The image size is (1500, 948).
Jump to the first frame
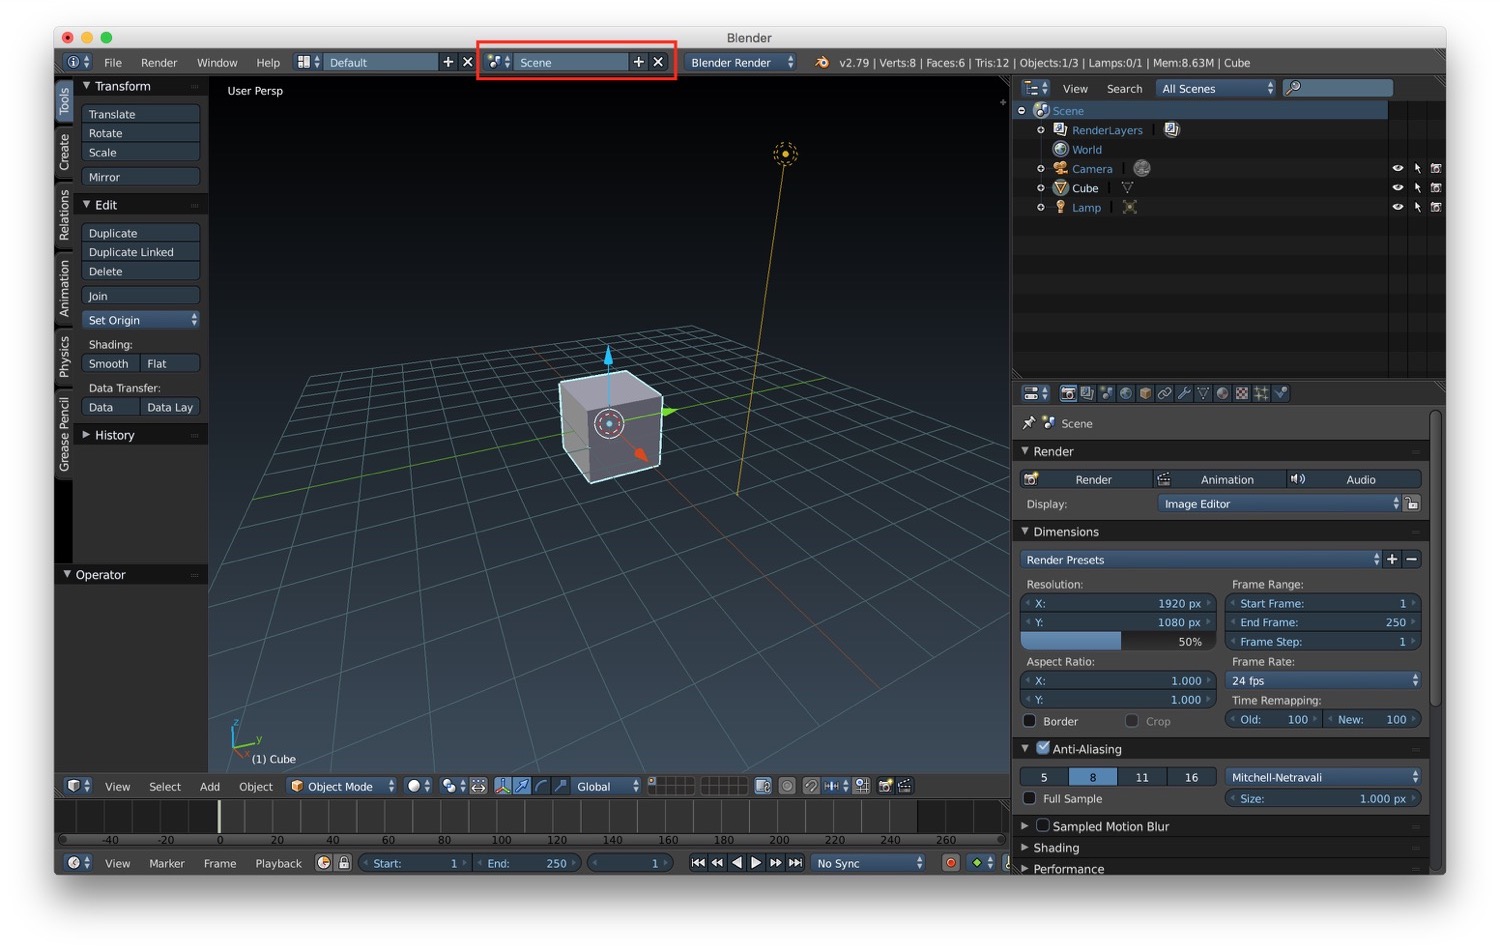coord(698,863)
